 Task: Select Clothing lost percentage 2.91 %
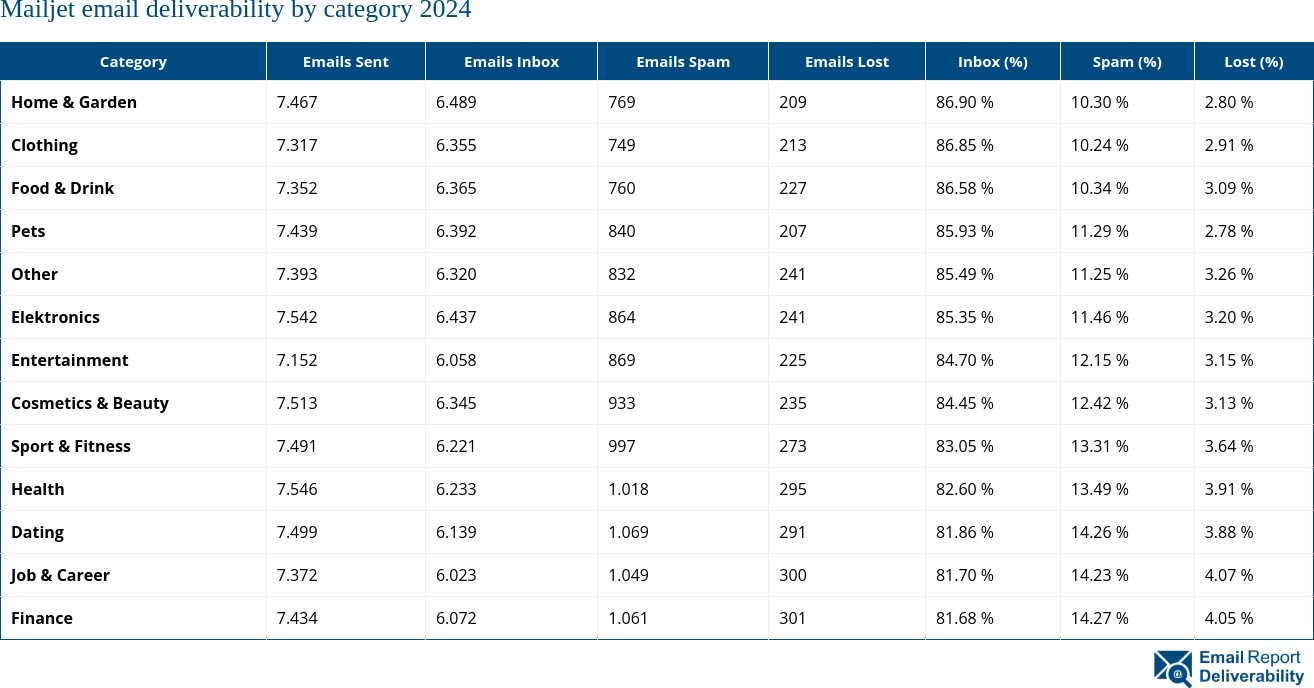pyautogui.click(x=1229, y=145)
